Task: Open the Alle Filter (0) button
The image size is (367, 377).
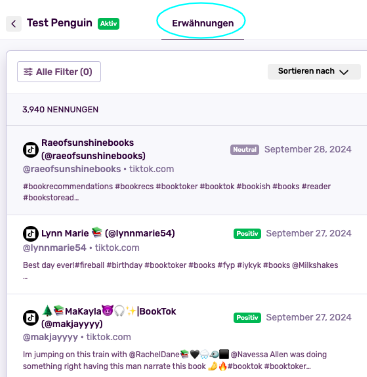Action: (59, 72)
